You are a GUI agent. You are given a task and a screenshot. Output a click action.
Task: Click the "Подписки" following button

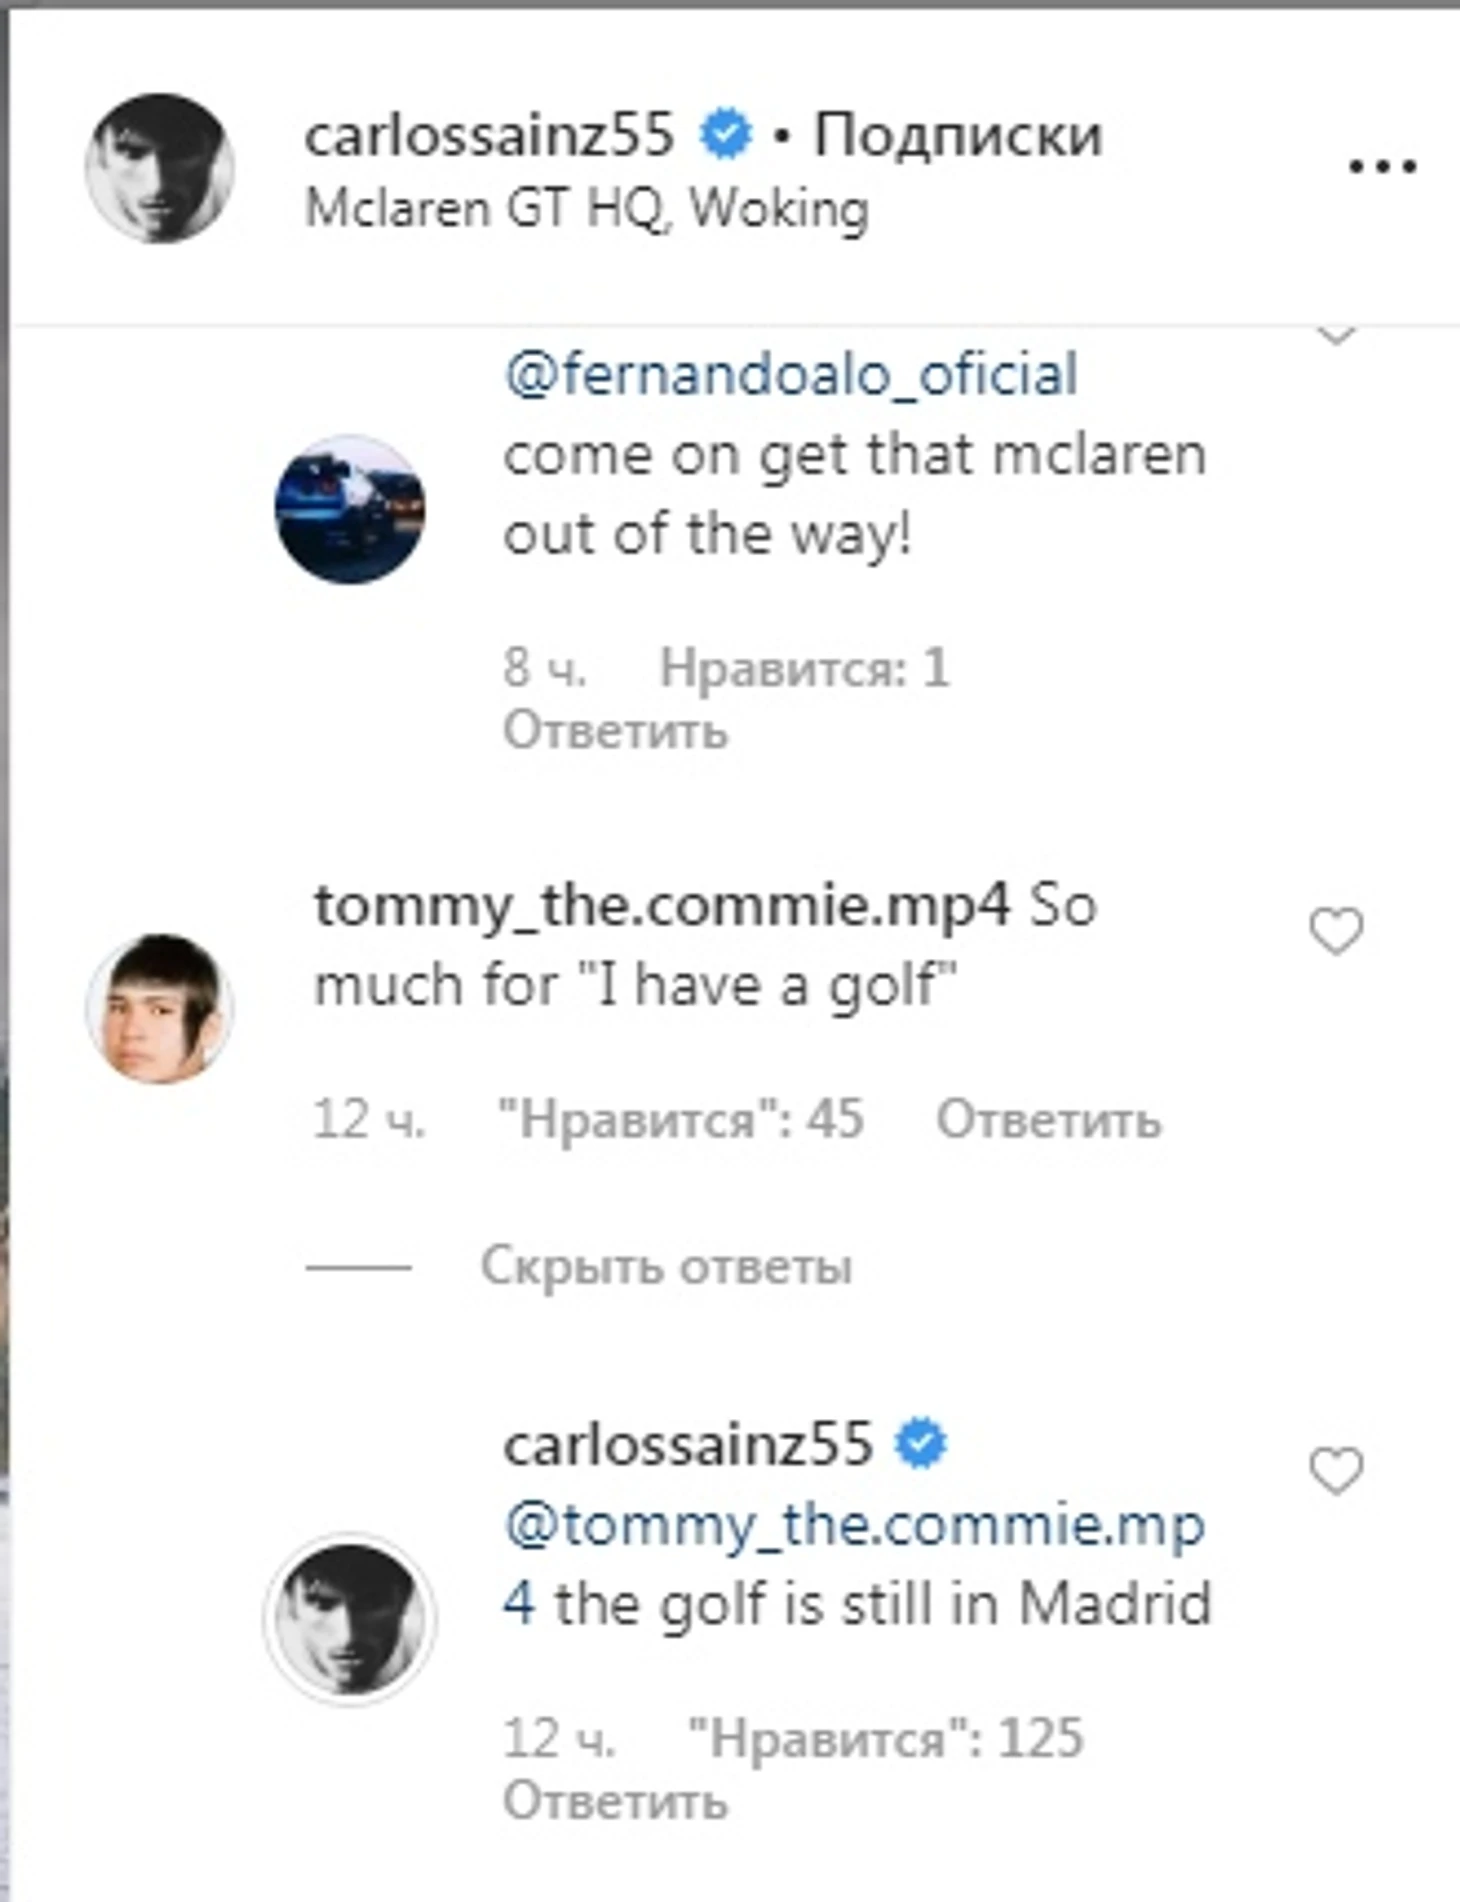957,134
